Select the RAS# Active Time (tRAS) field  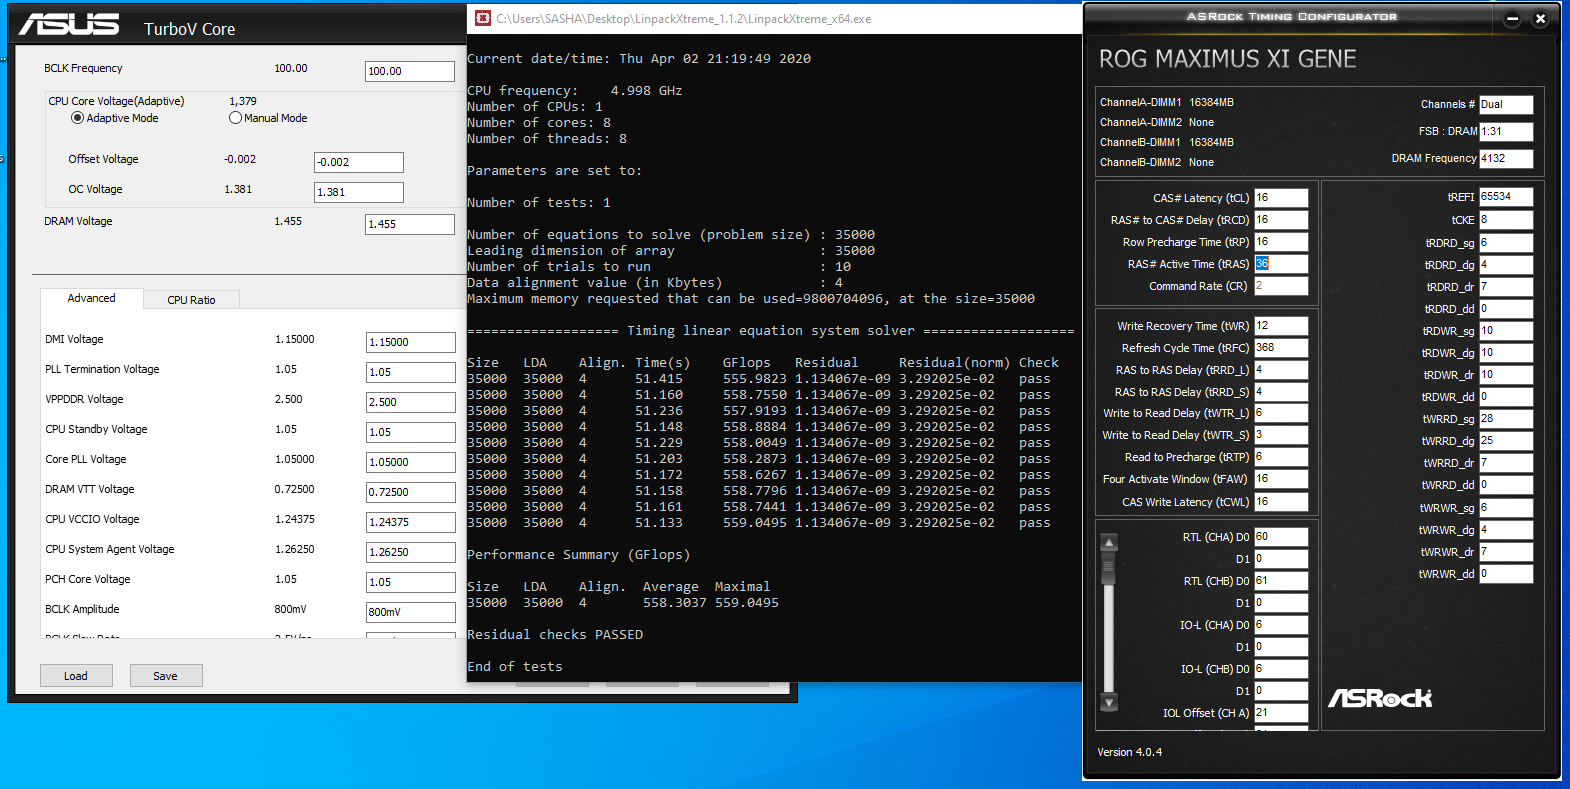(1281, 264)
